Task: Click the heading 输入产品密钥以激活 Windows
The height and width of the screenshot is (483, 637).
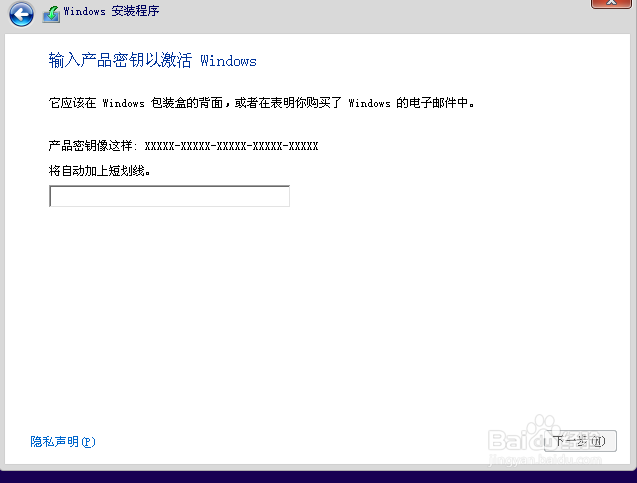Action: click(x=153, y=60)
